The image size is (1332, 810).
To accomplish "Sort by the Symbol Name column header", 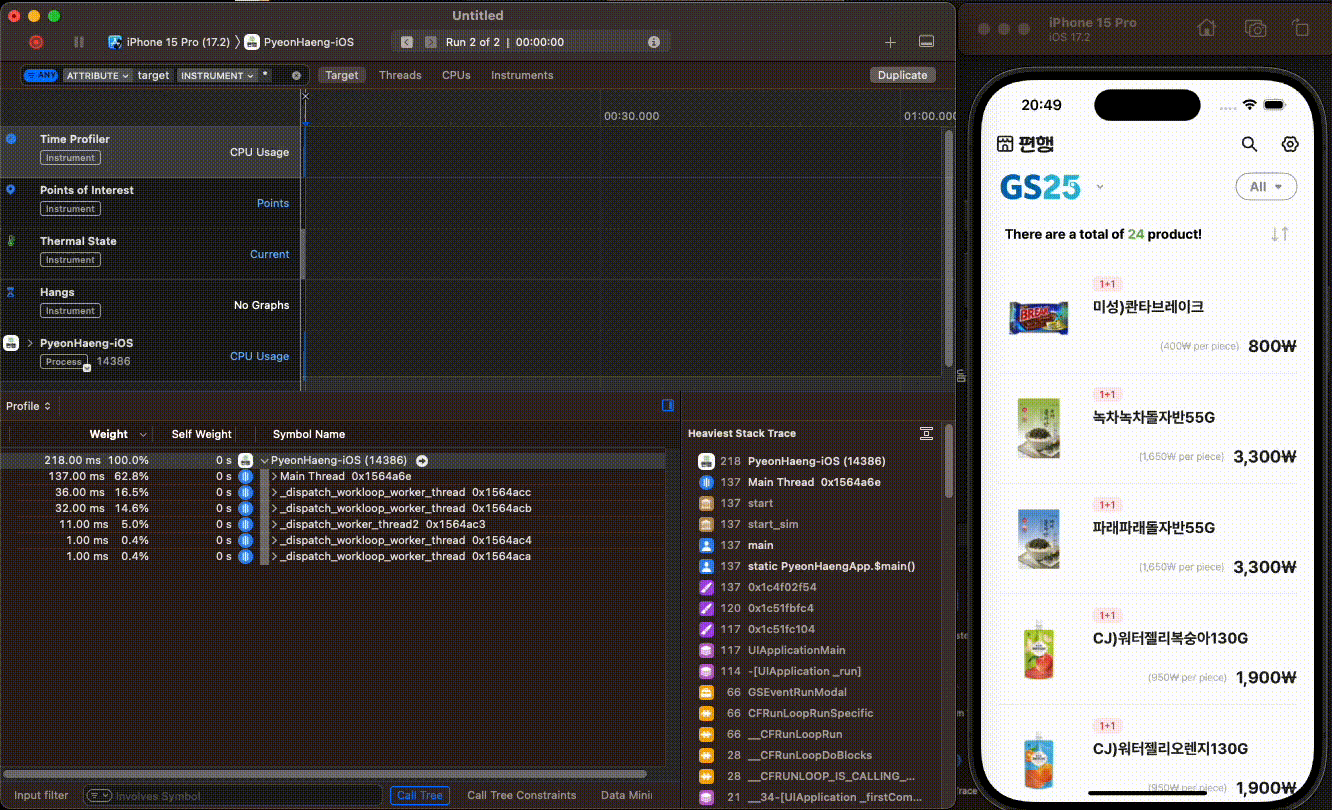I will 309,434.
